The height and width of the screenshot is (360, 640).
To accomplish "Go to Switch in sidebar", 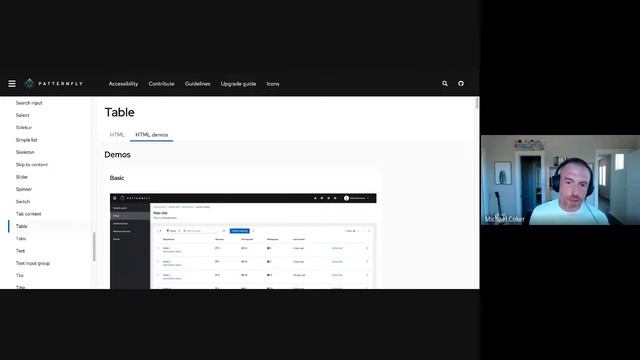I will [x=23, y=201].
